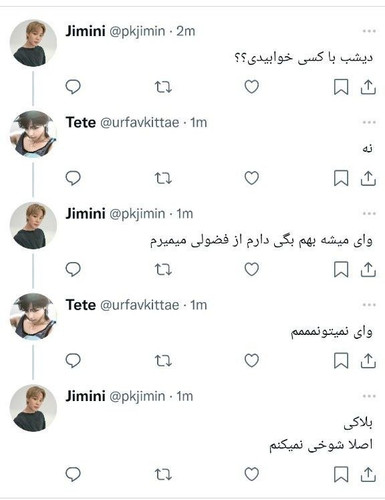This screenshot has height=500, width=385.
Task: Reply to Tete's second tweet in the thread
Action: 73,361
